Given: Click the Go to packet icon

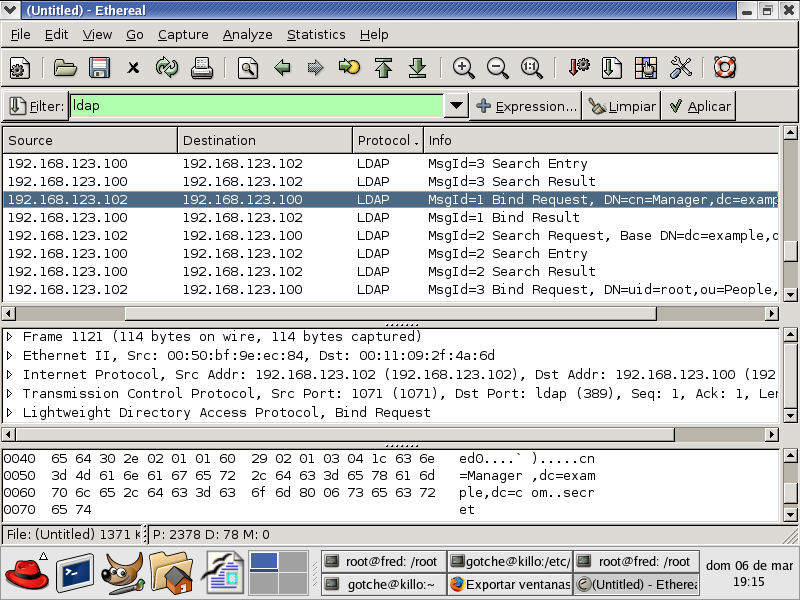Looking at the screenshot, I should pos(349,67).
